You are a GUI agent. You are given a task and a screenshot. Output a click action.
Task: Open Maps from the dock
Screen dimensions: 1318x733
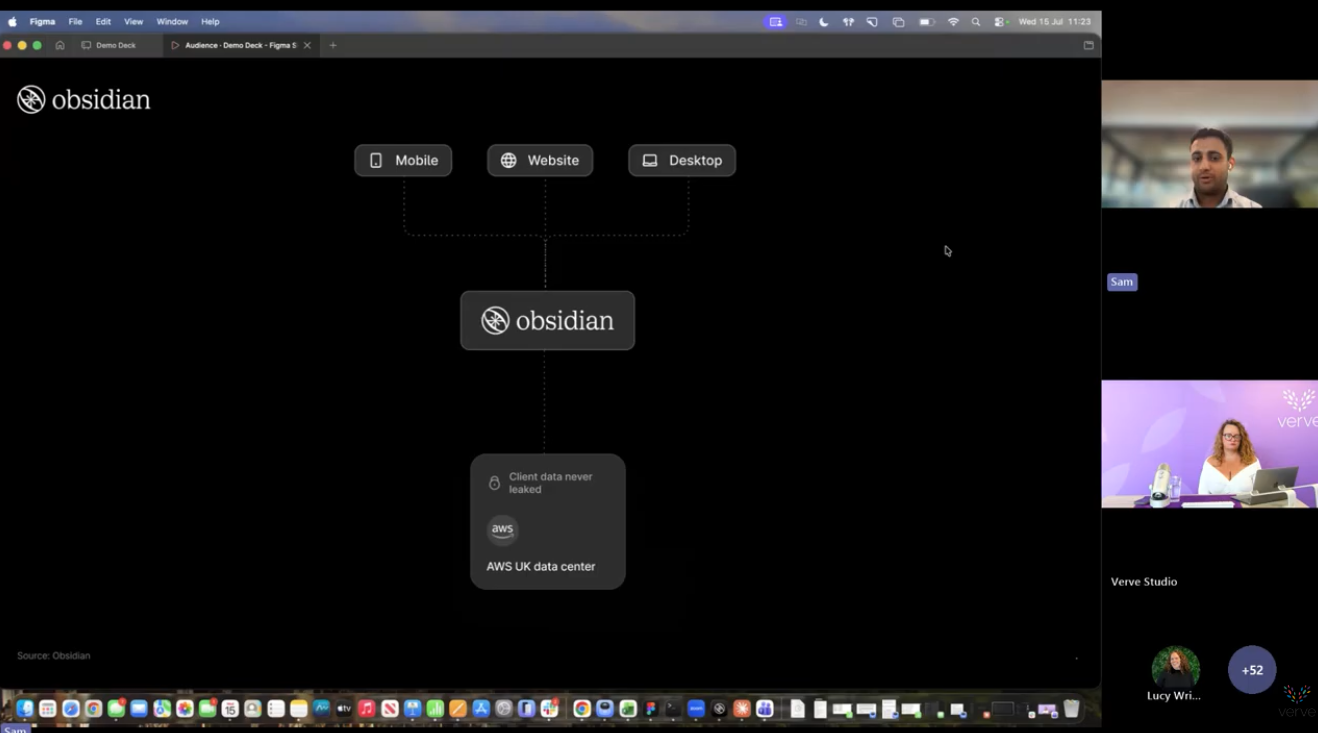click(162, 709)
